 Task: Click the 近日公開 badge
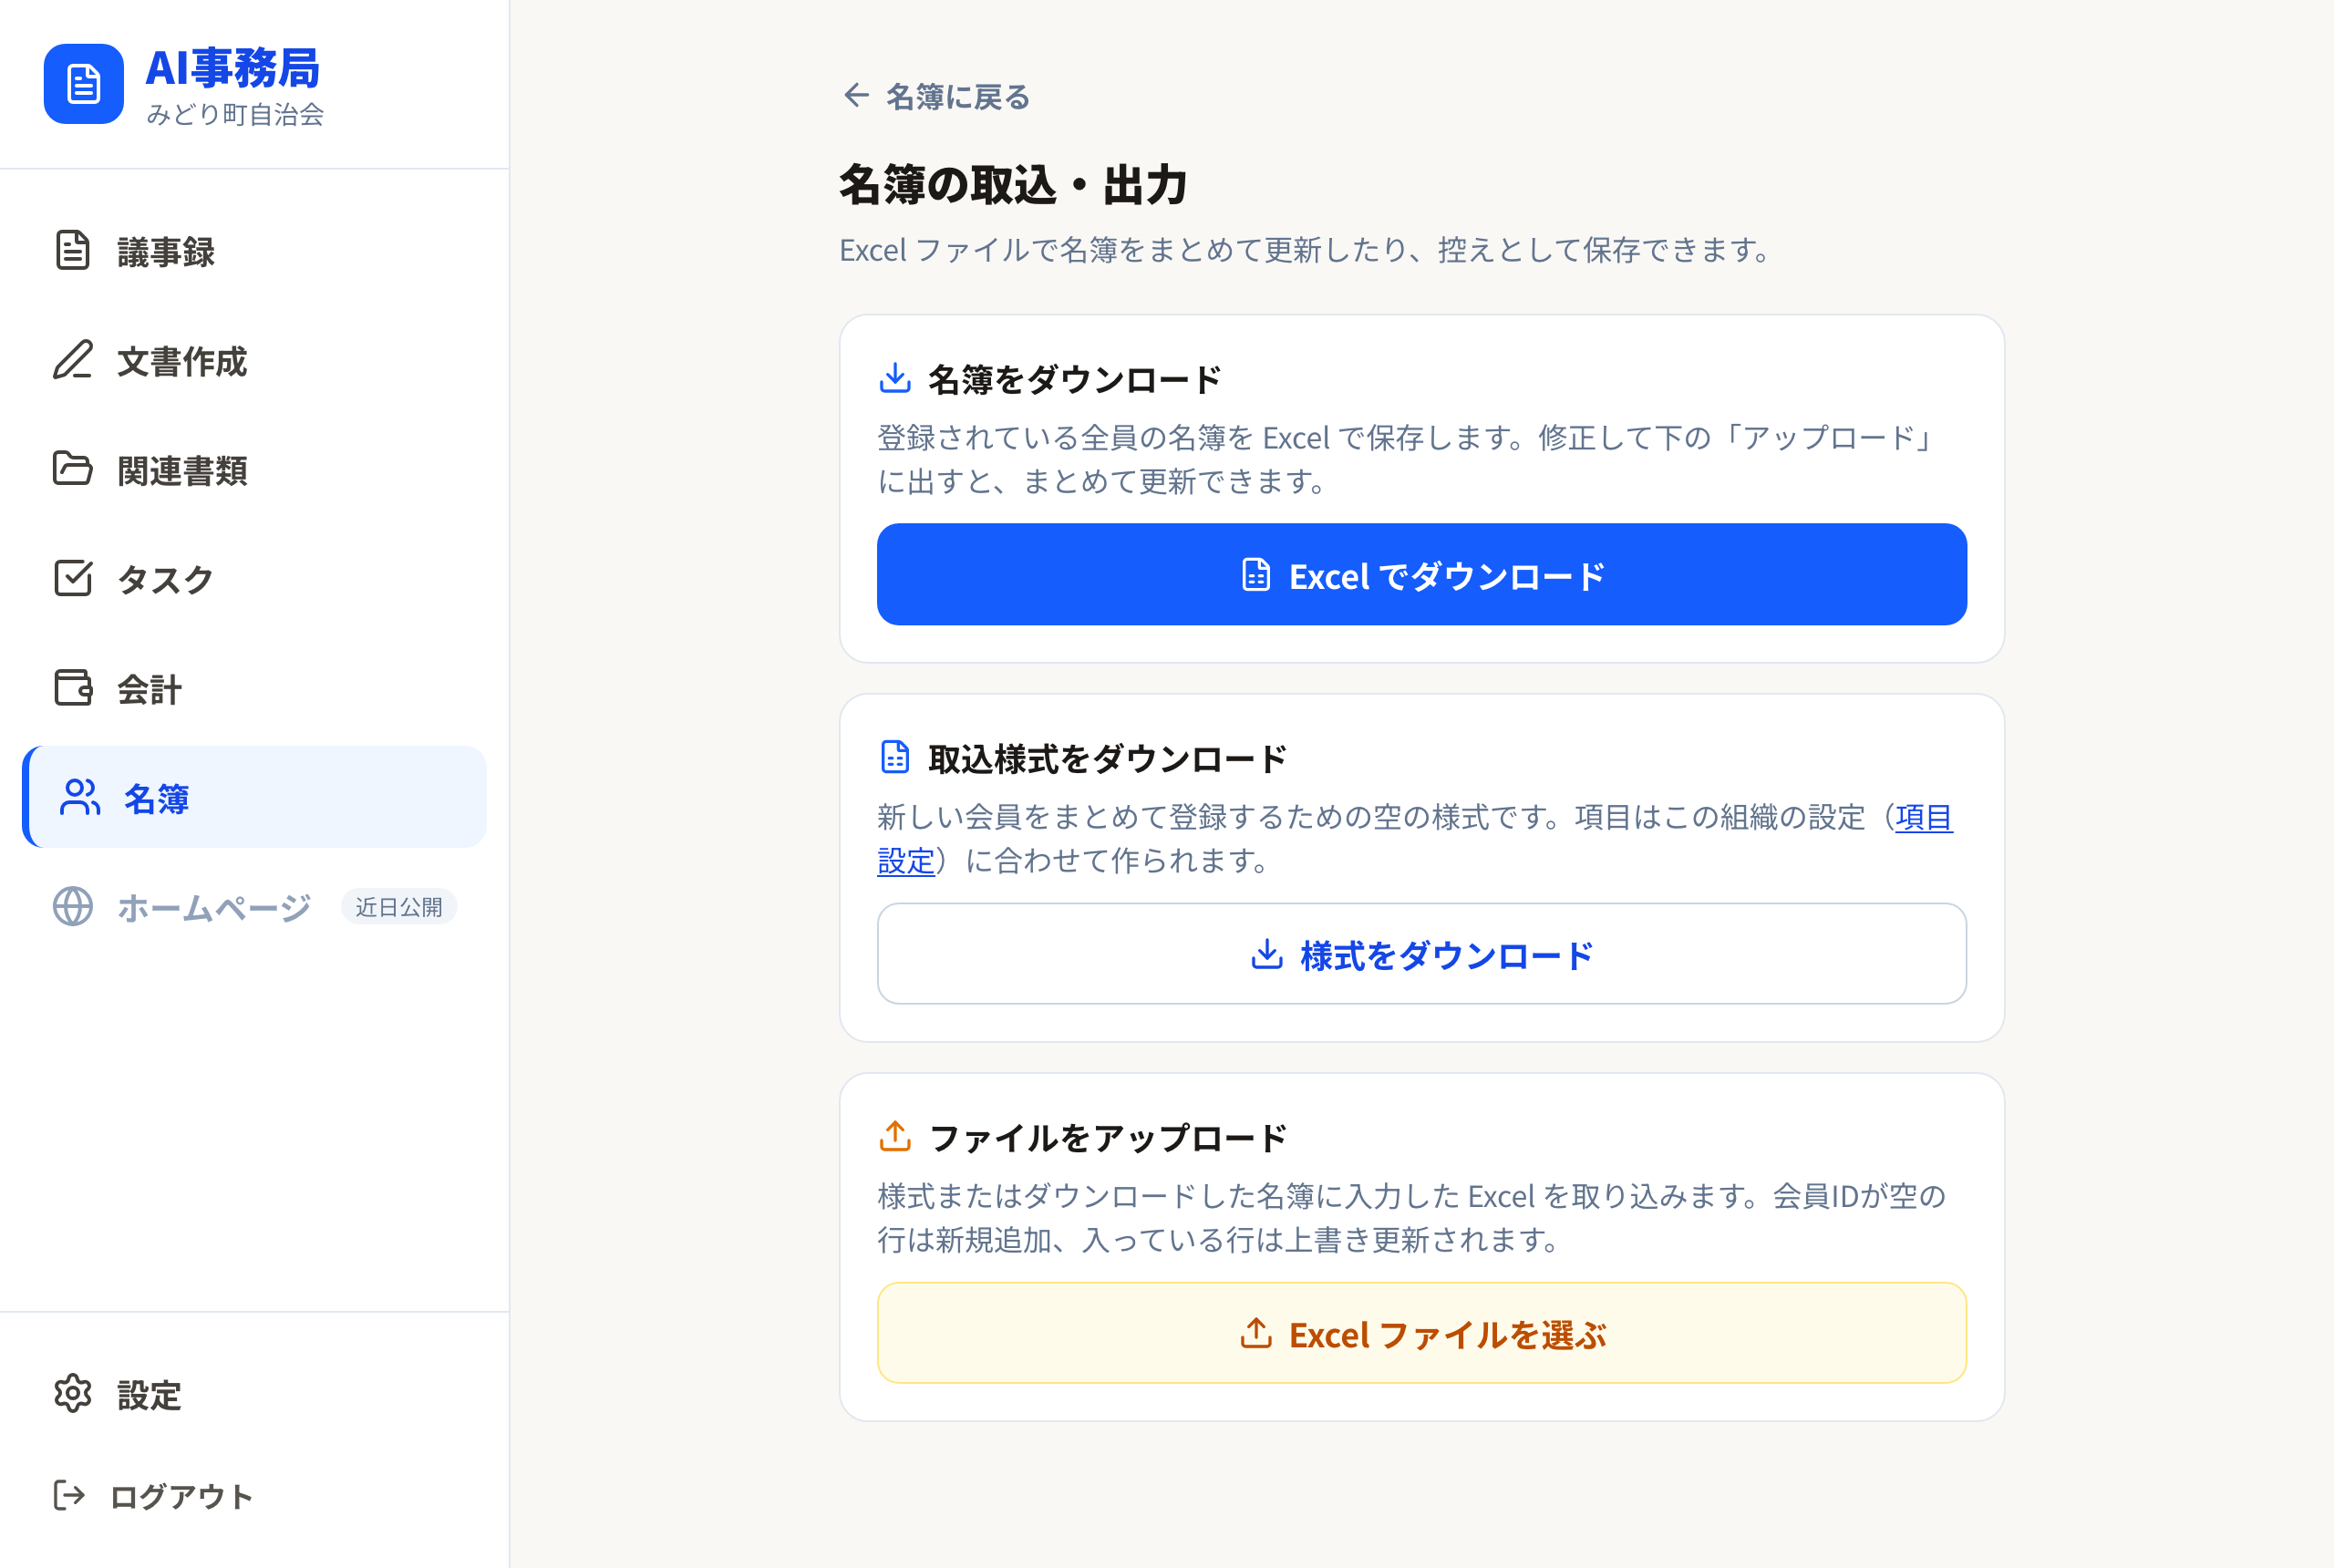pyautogui.click(x=399, y=906)
